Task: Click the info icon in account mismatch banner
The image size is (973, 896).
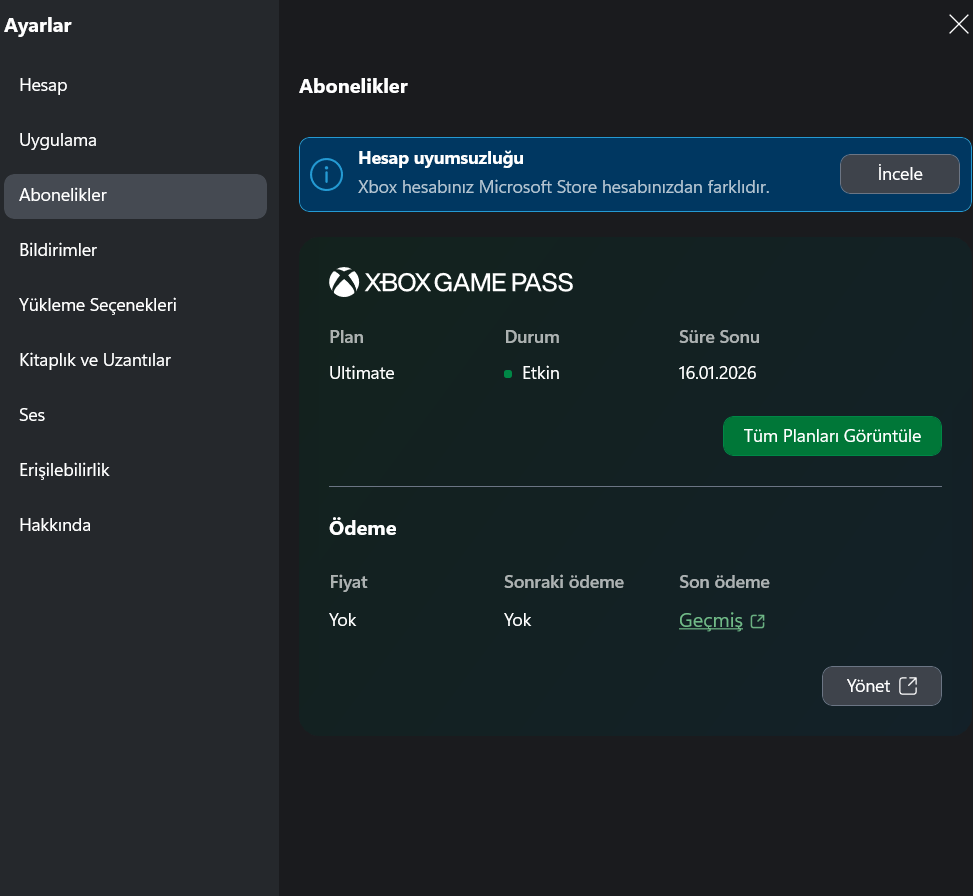Action: 326,174
